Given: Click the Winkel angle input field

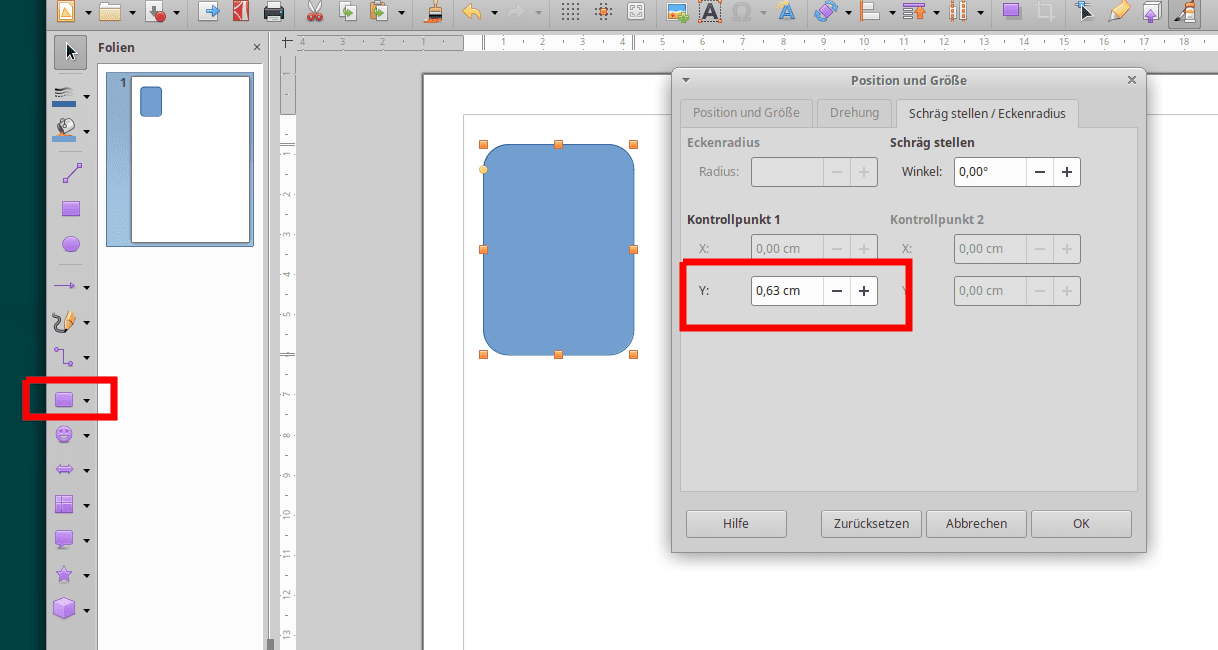Looking at the screenshot, I should tap(990, 172).
